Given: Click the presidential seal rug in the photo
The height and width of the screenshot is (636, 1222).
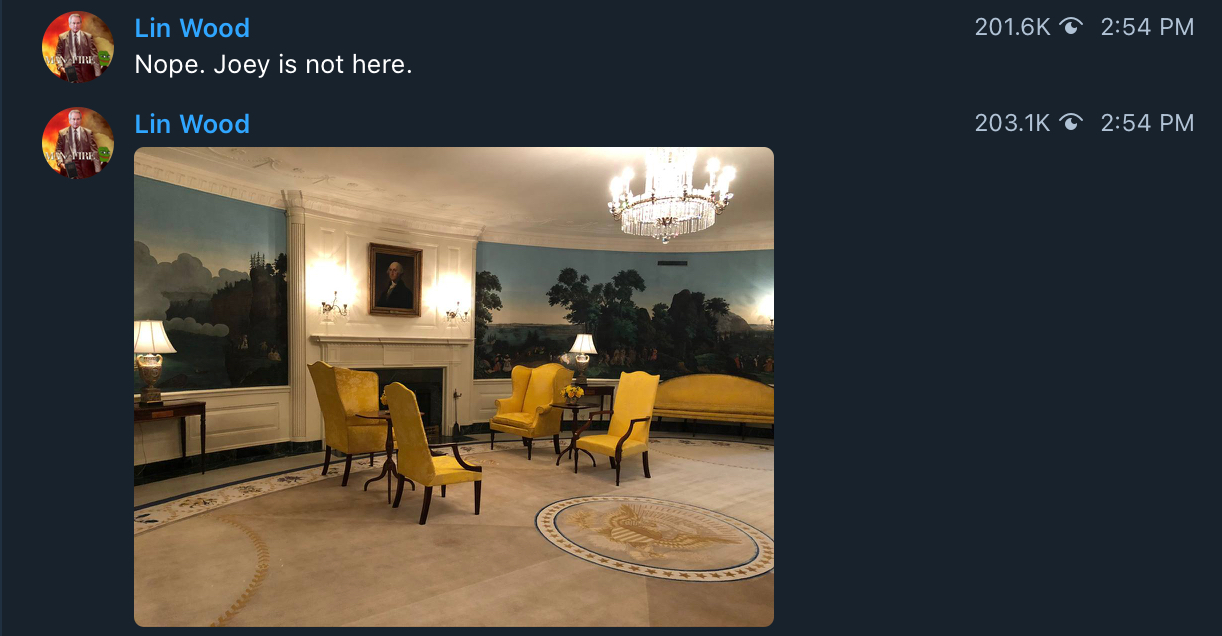Looking at the screenshot, I should pyautogui.click(x=654, y=537).
